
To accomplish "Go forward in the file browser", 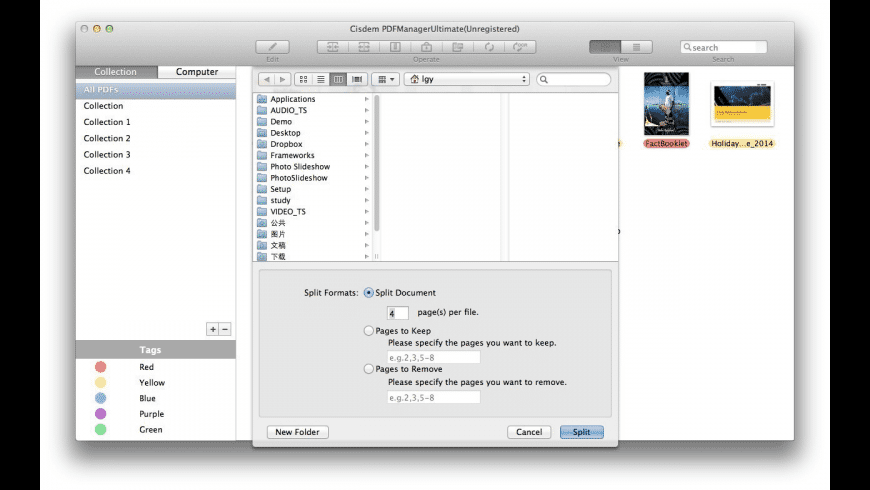I will coord(282,79).
